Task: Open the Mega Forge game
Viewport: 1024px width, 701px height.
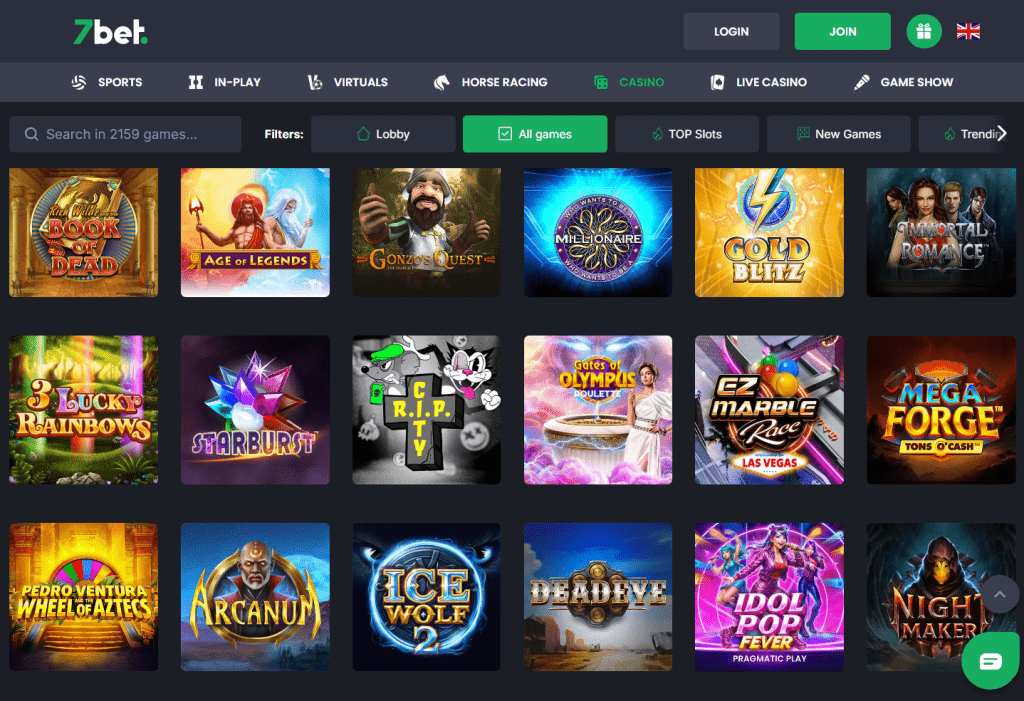Action: click(x=941, y=410)
